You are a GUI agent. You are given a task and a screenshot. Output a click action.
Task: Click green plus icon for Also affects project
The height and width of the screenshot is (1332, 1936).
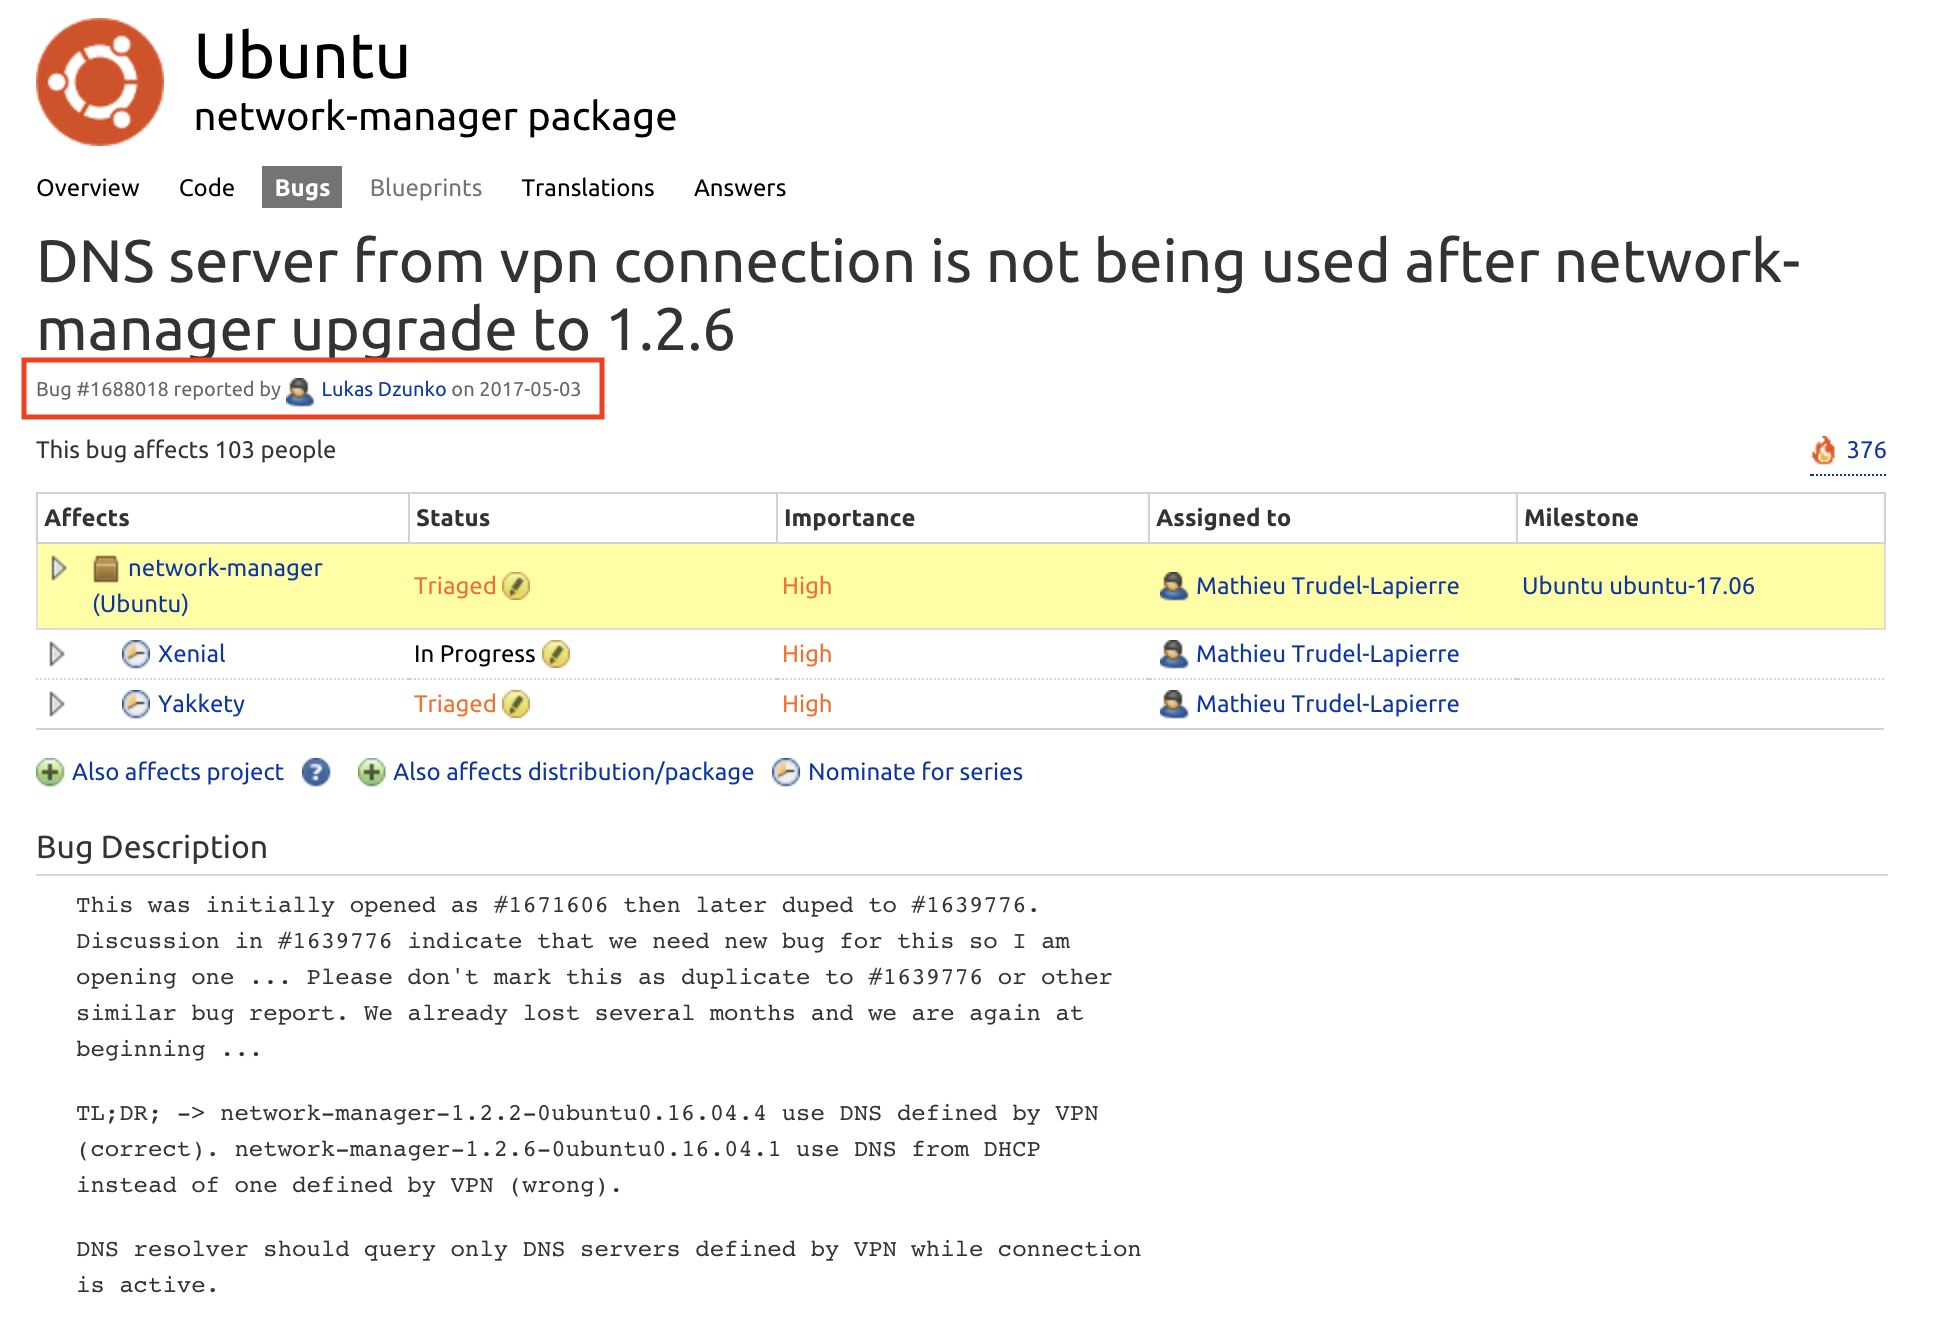tap(50, 772)
